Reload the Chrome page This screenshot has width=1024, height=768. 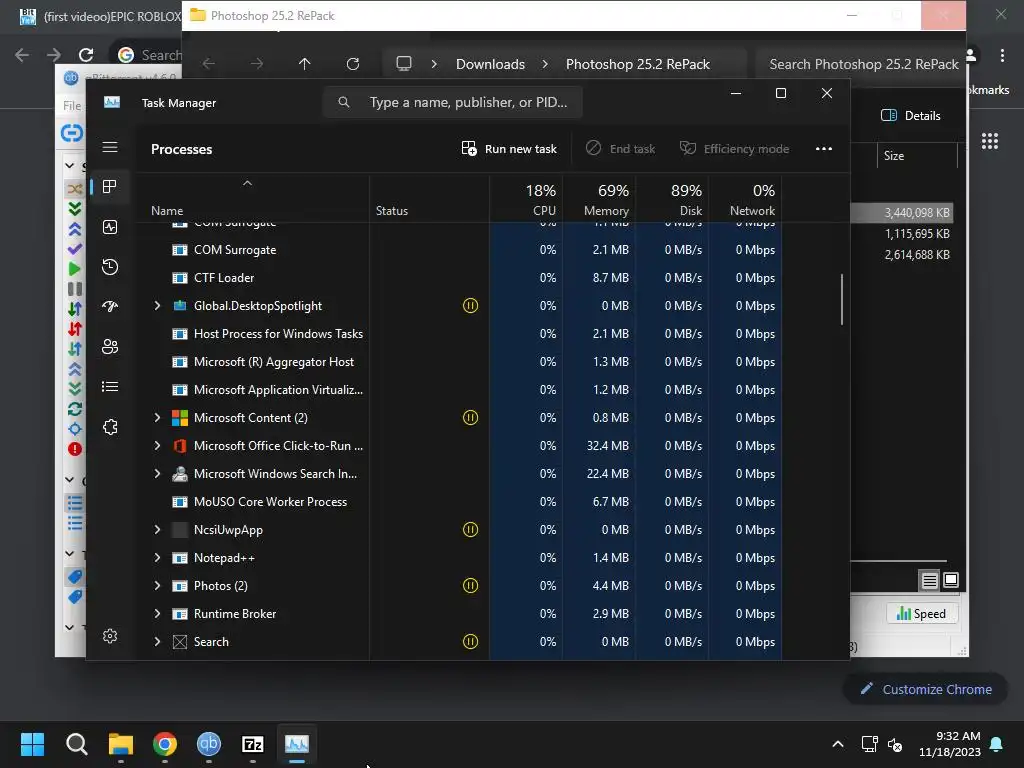(x=86, y=55)
